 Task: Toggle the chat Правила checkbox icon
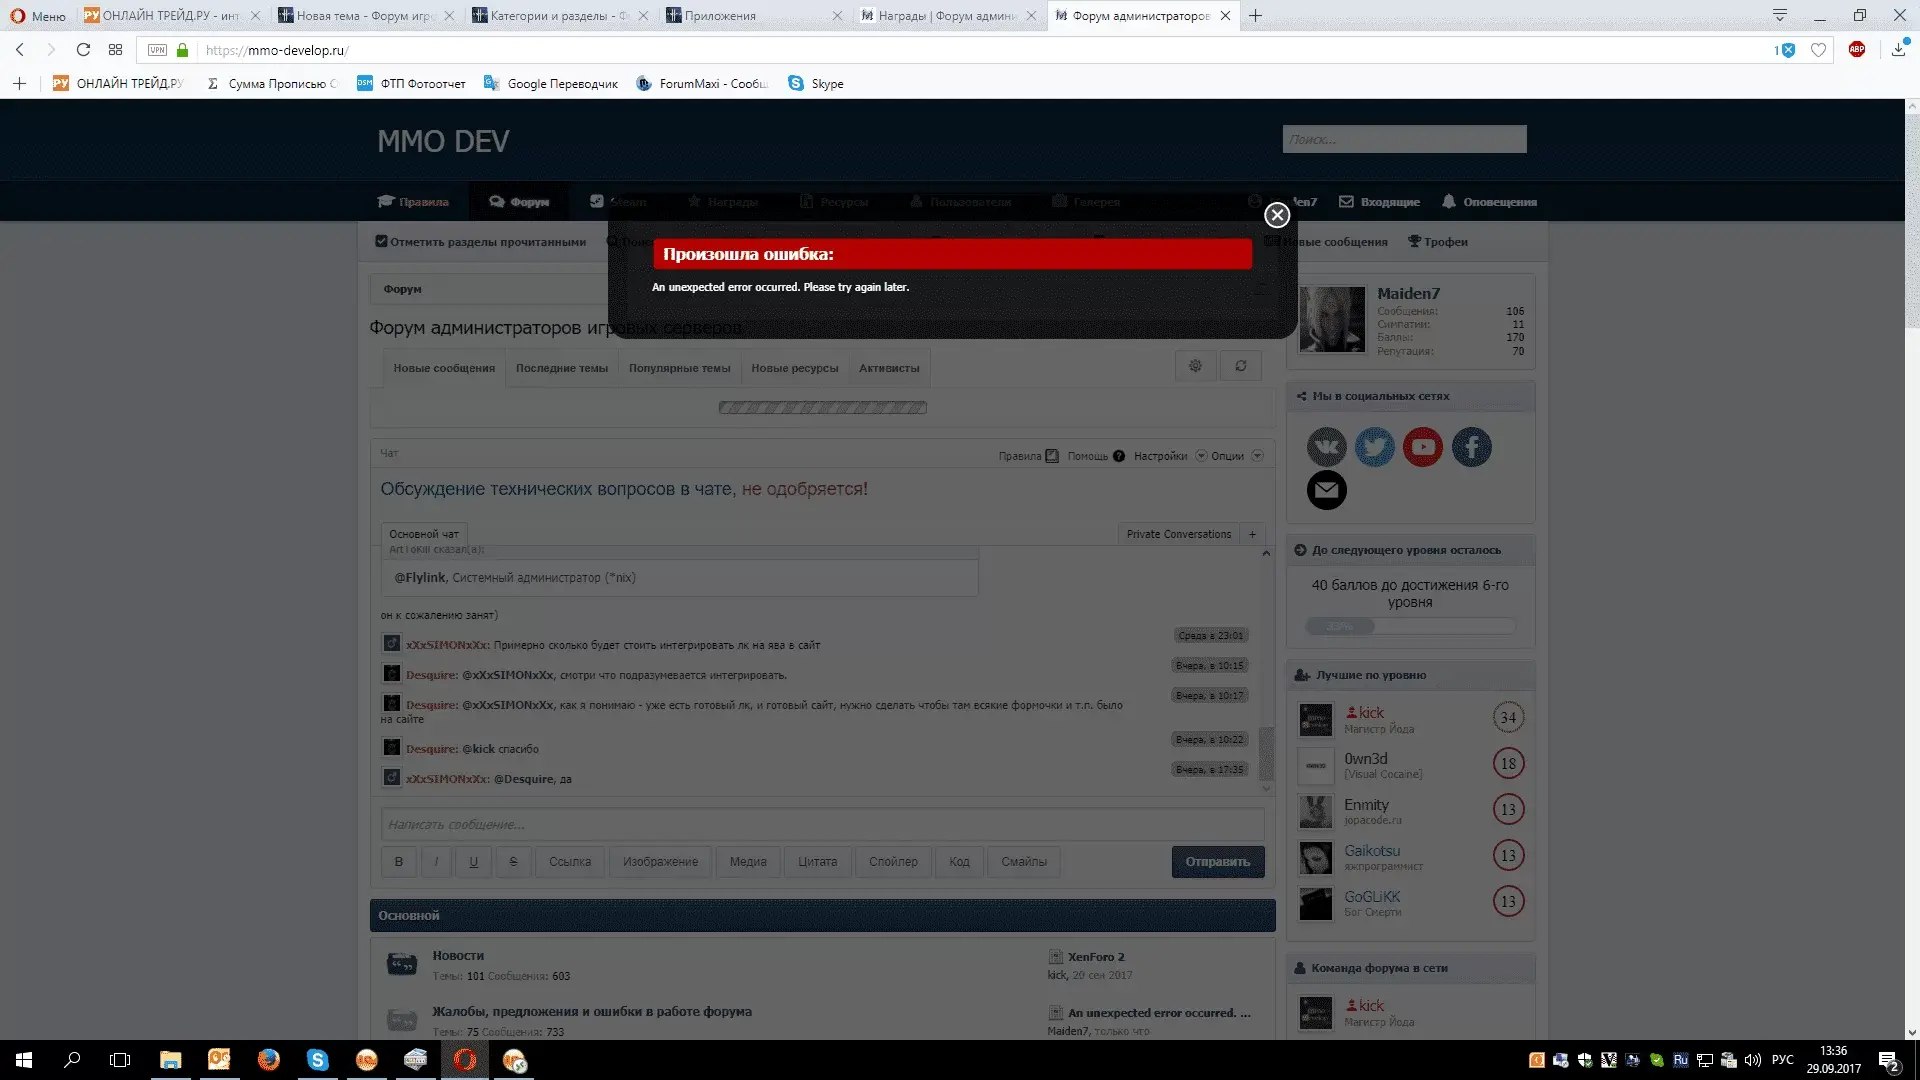point(1052,456)
